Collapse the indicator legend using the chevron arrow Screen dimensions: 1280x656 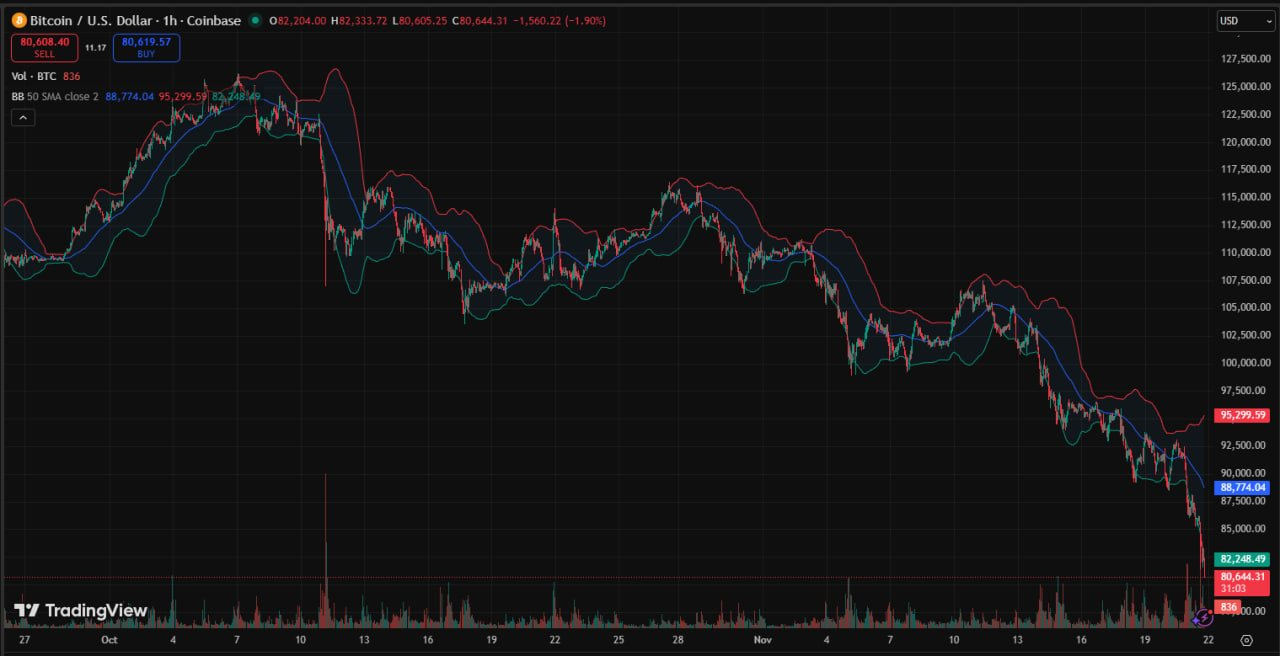[x=22, y=117]
